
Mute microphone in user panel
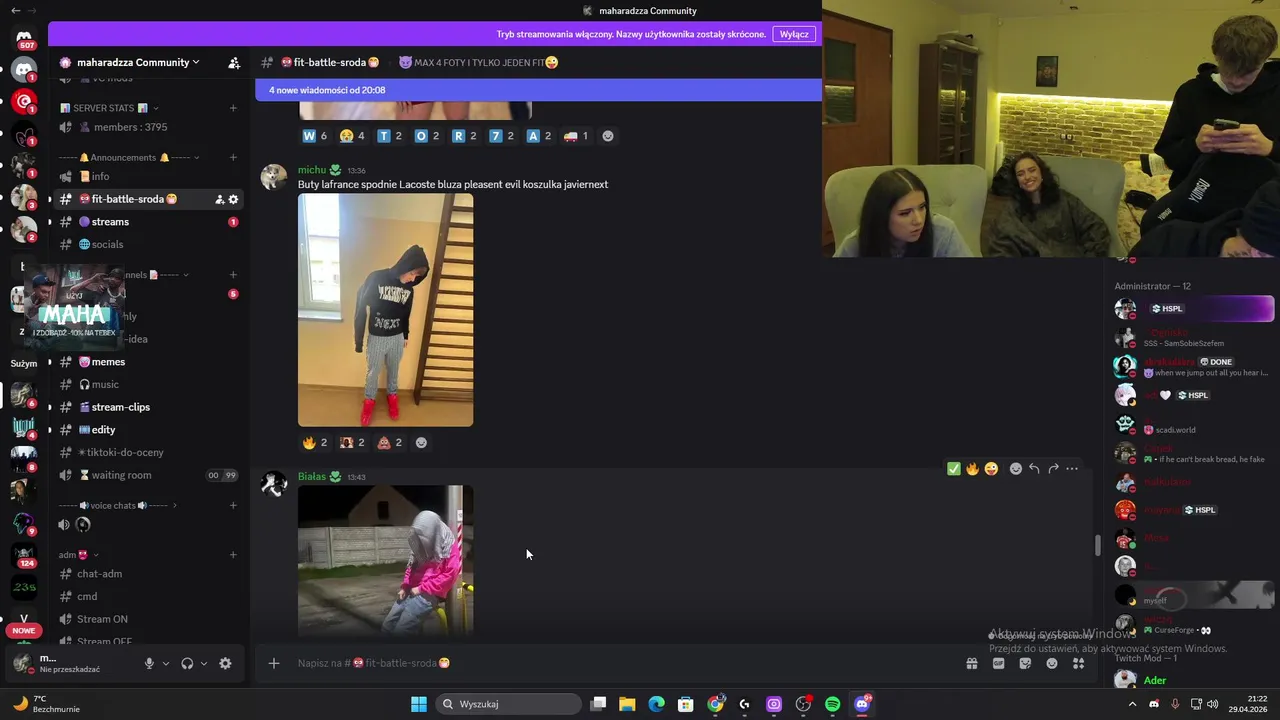[149, 663]
